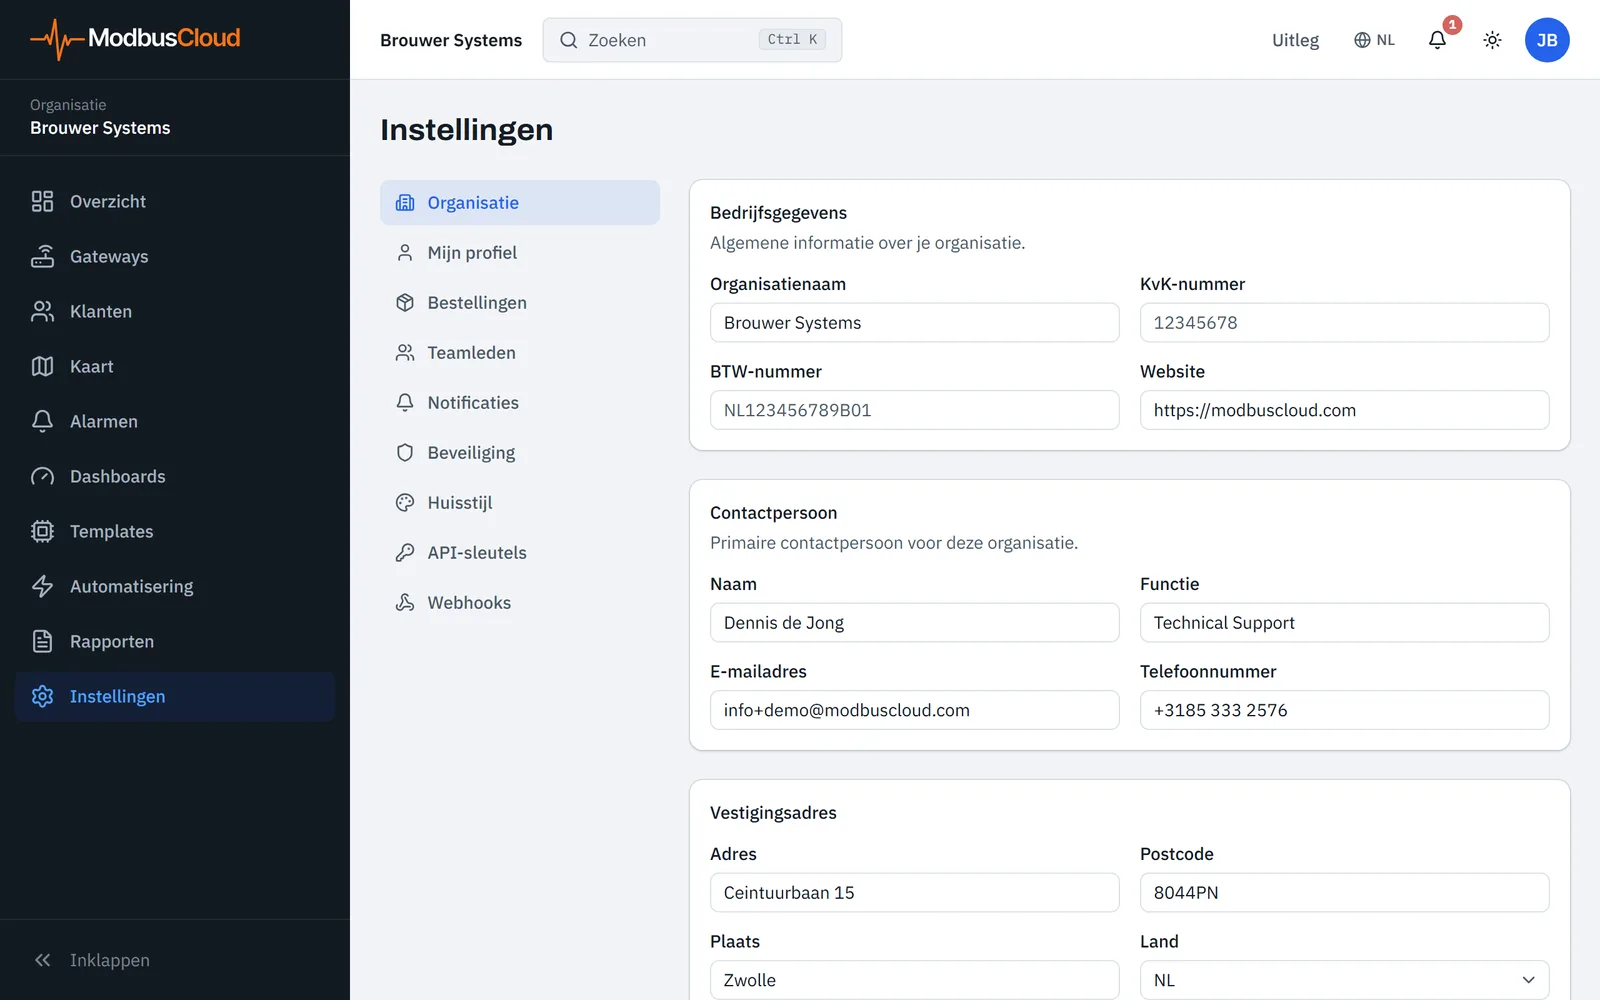Open Automatisering in the sidebar

pyautogui.click(x=175, y=587)
